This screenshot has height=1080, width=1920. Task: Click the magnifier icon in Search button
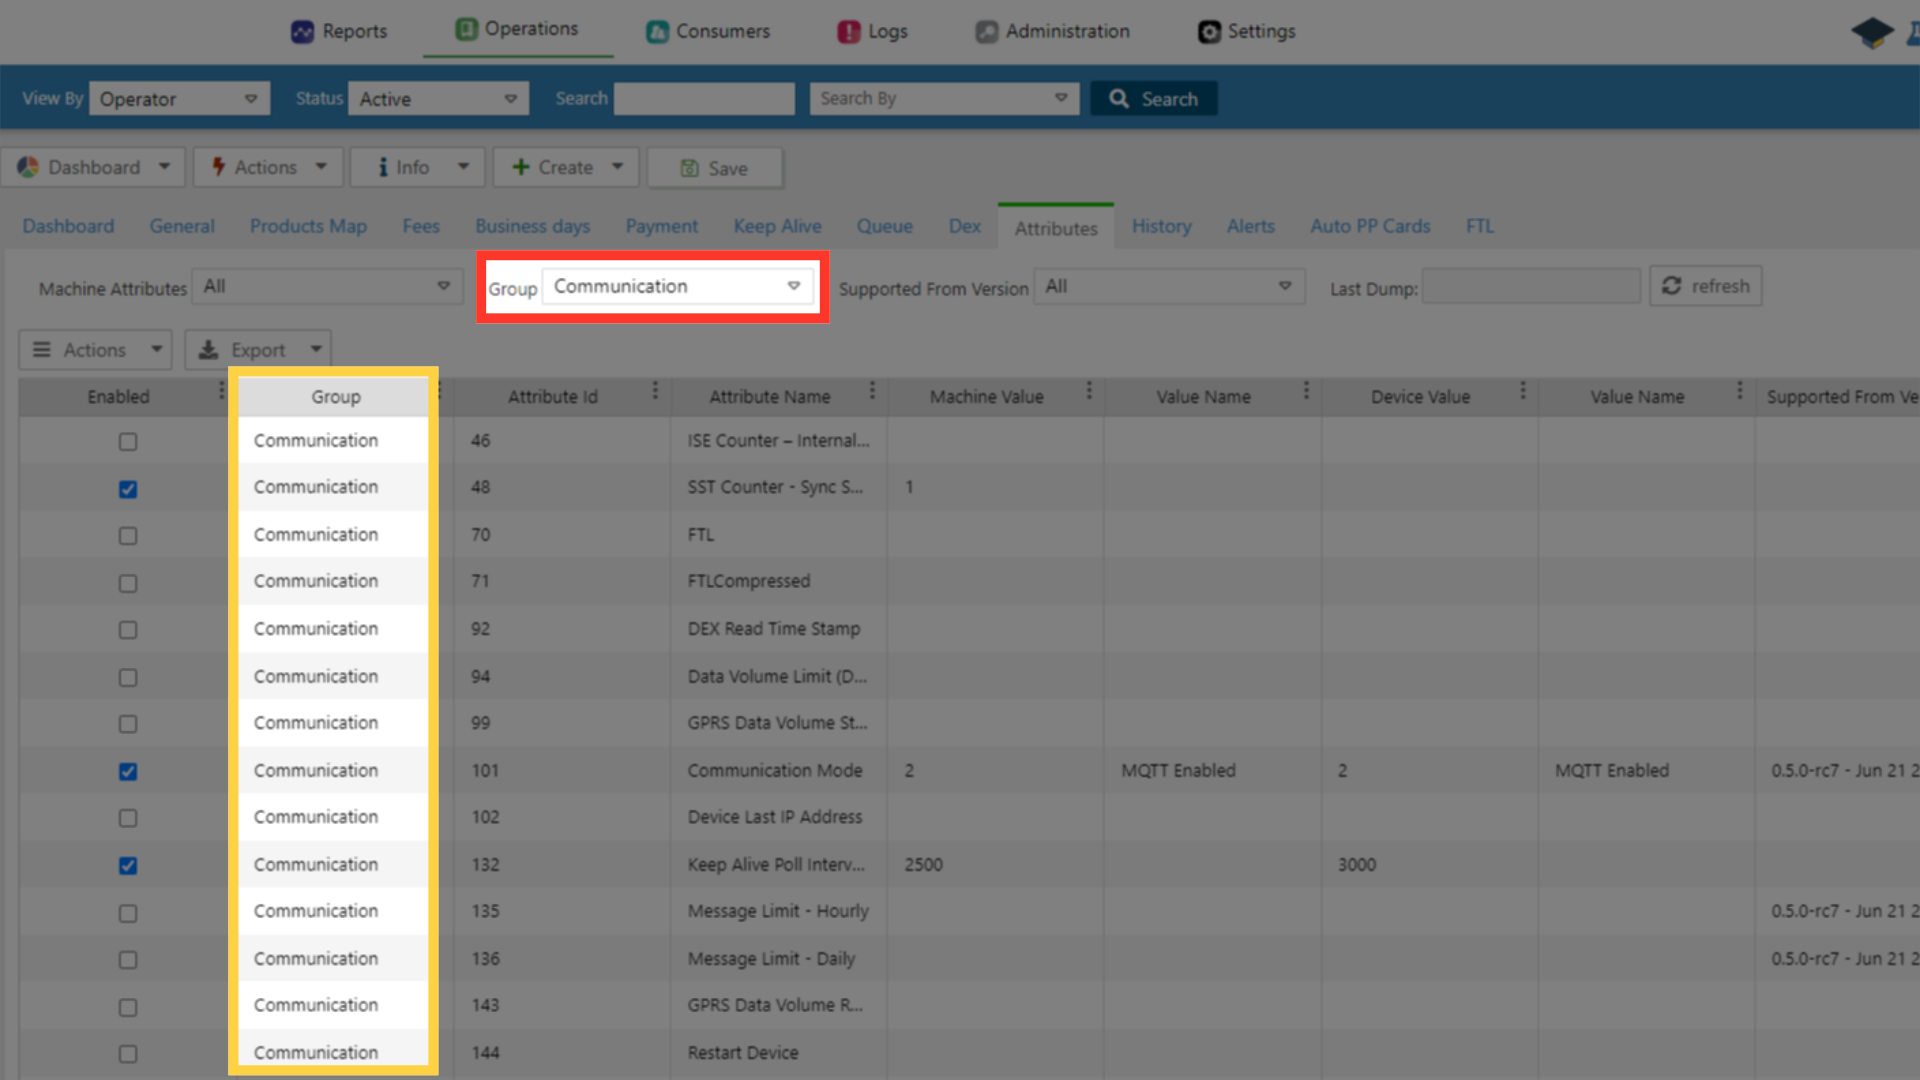pyautogui.click(x=1119, y=99)
